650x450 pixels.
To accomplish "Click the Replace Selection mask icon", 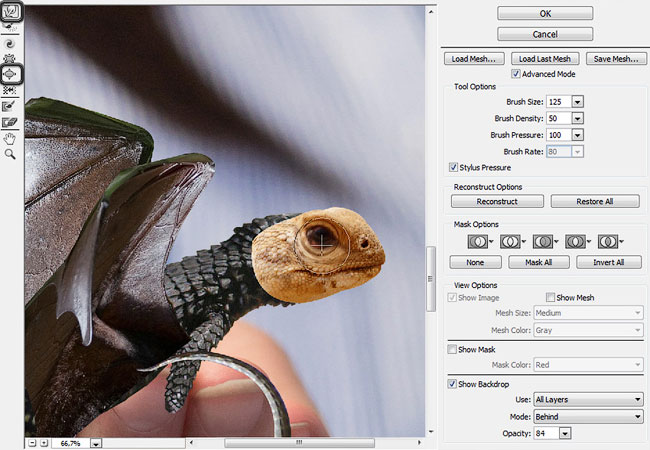I will [x=478, y=242].
